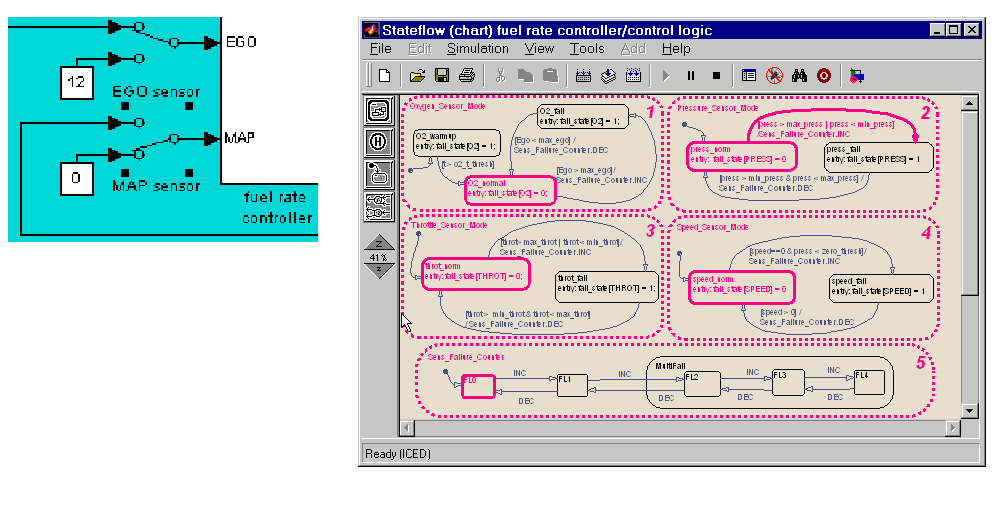
Task: Save the chart using the floppy icon
Action: (x=442, y=76)
